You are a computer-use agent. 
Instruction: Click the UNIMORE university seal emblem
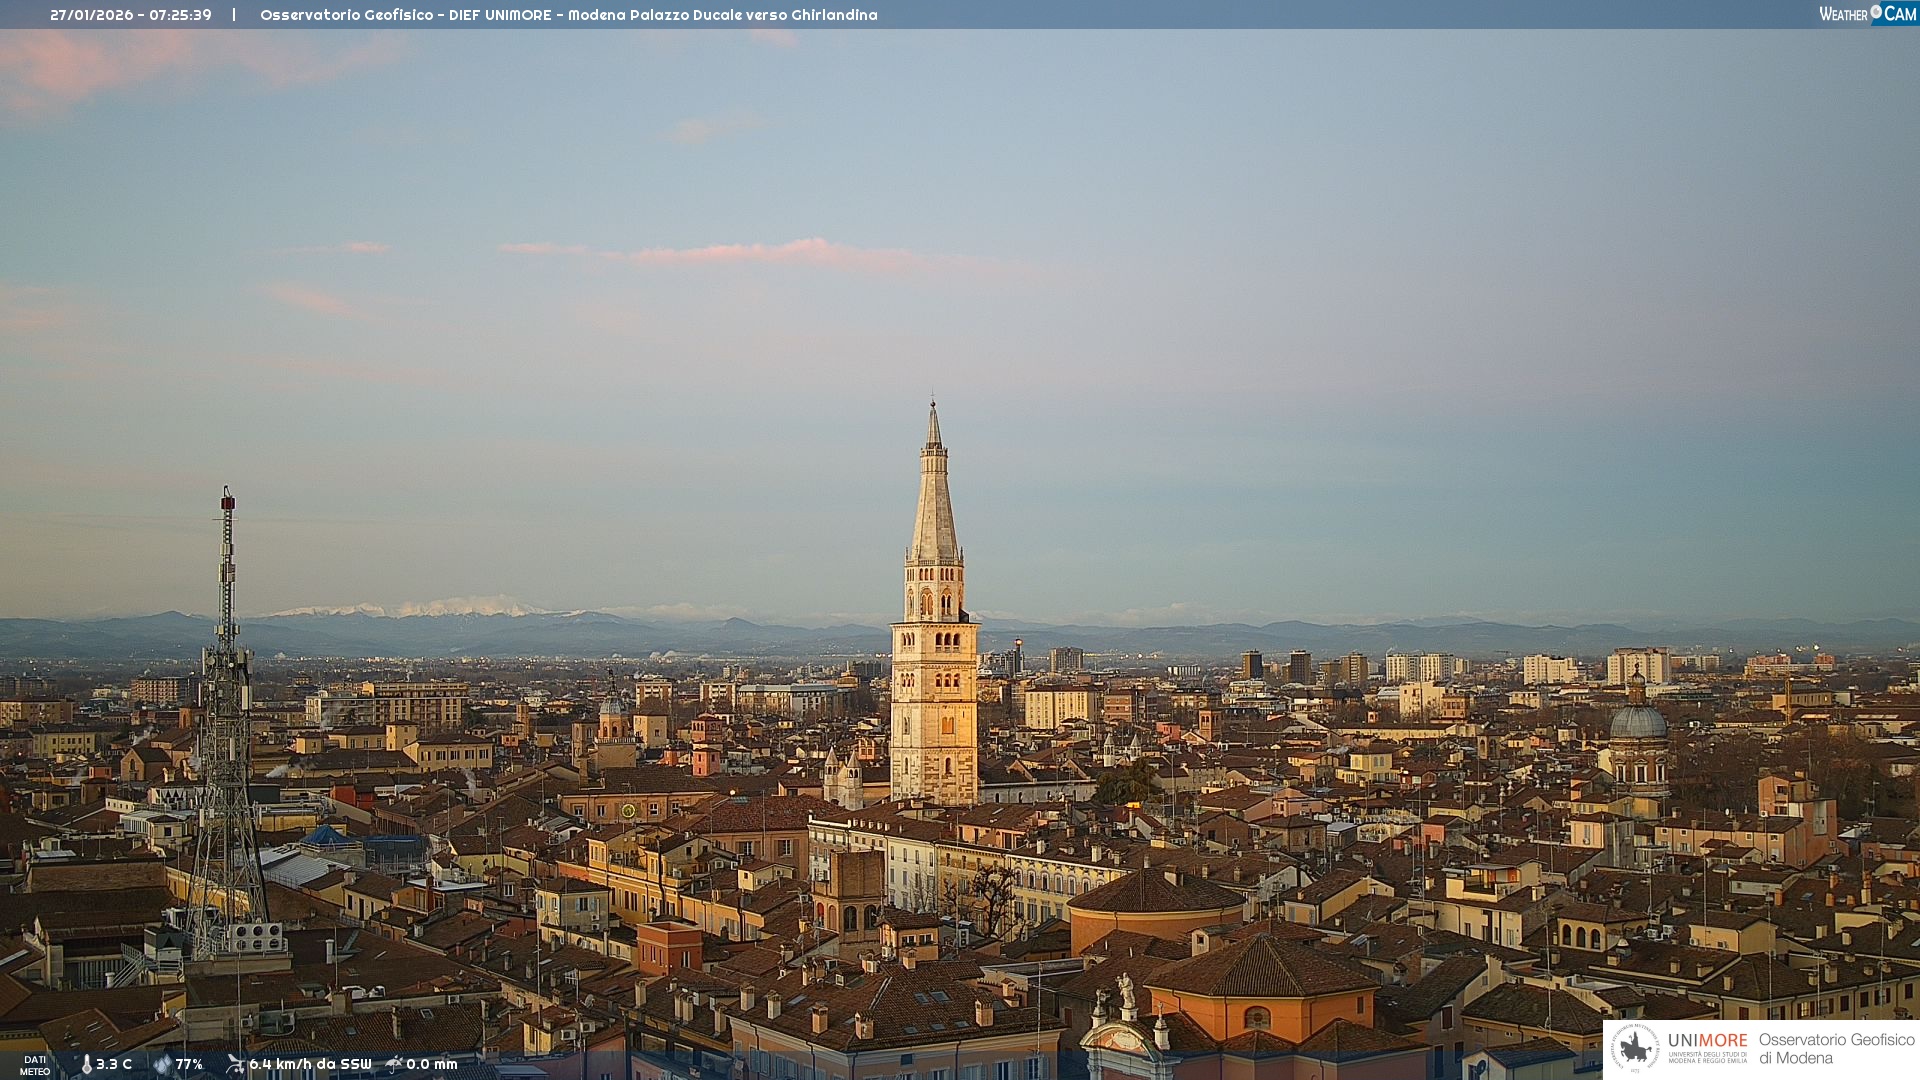(1635, 1048)
